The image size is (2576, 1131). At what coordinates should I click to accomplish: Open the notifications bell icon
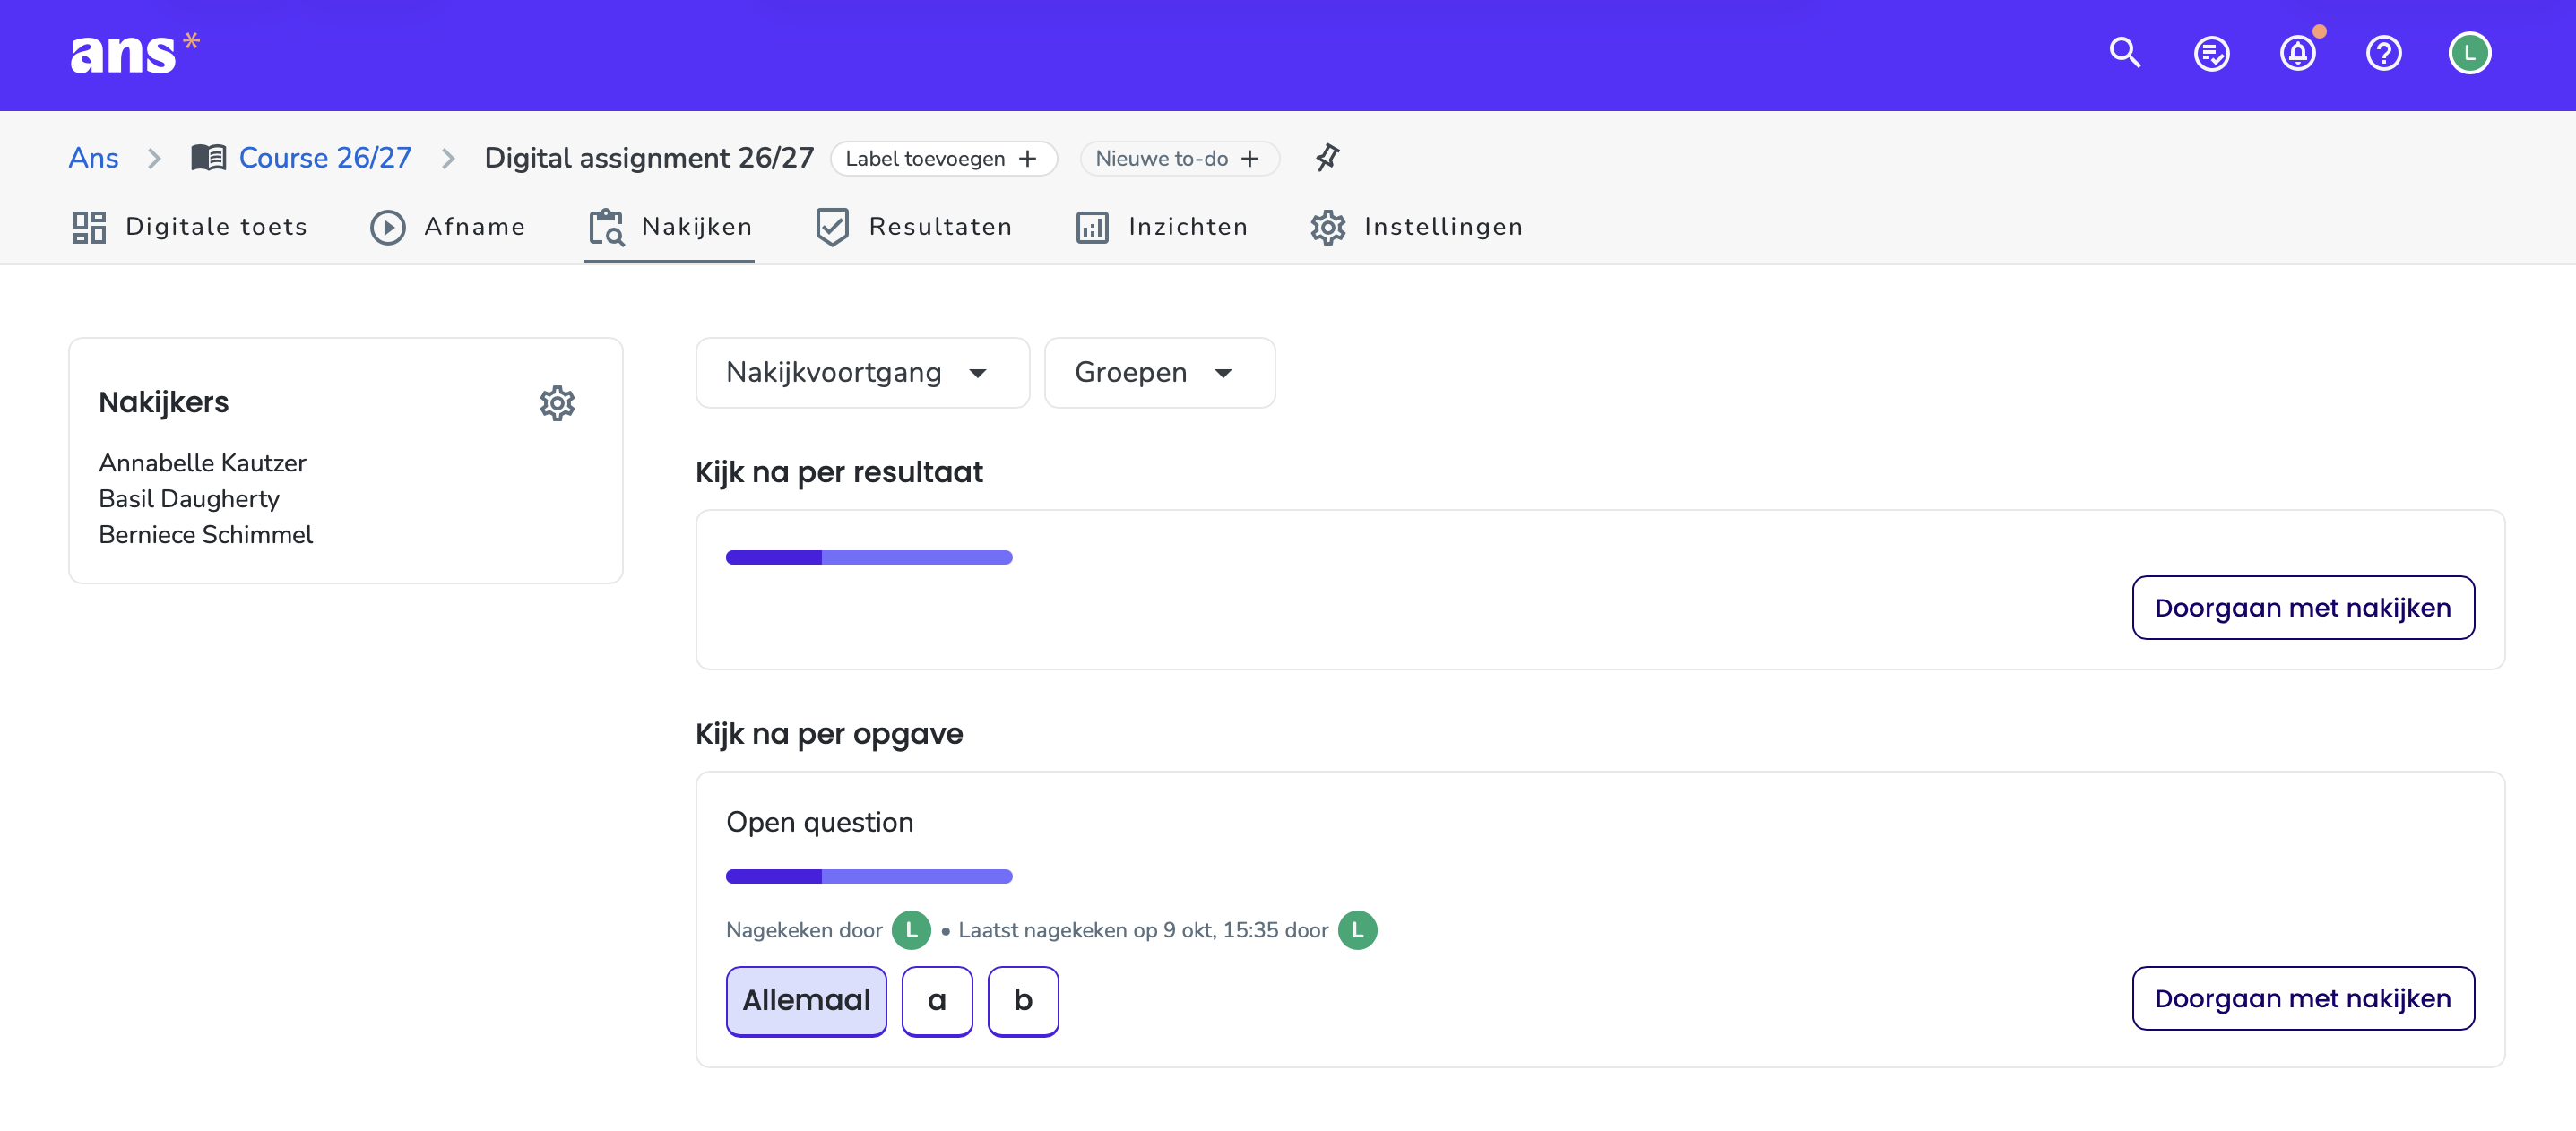click(x=2297, y=53)
